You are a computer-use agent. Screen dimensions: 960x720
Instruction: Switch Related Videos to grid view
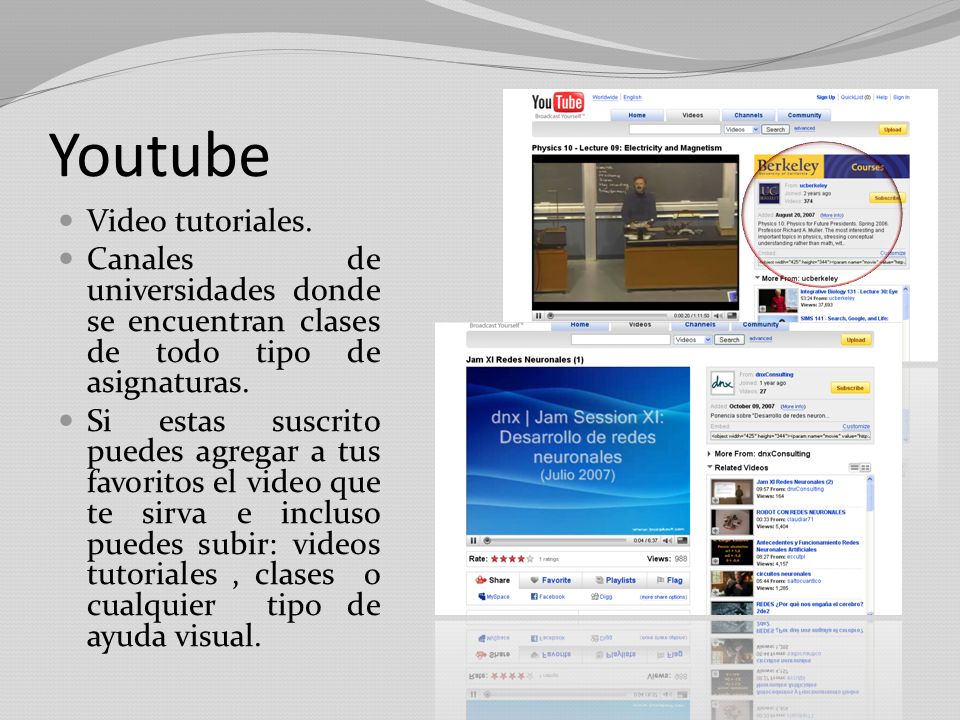click(866, 468)
